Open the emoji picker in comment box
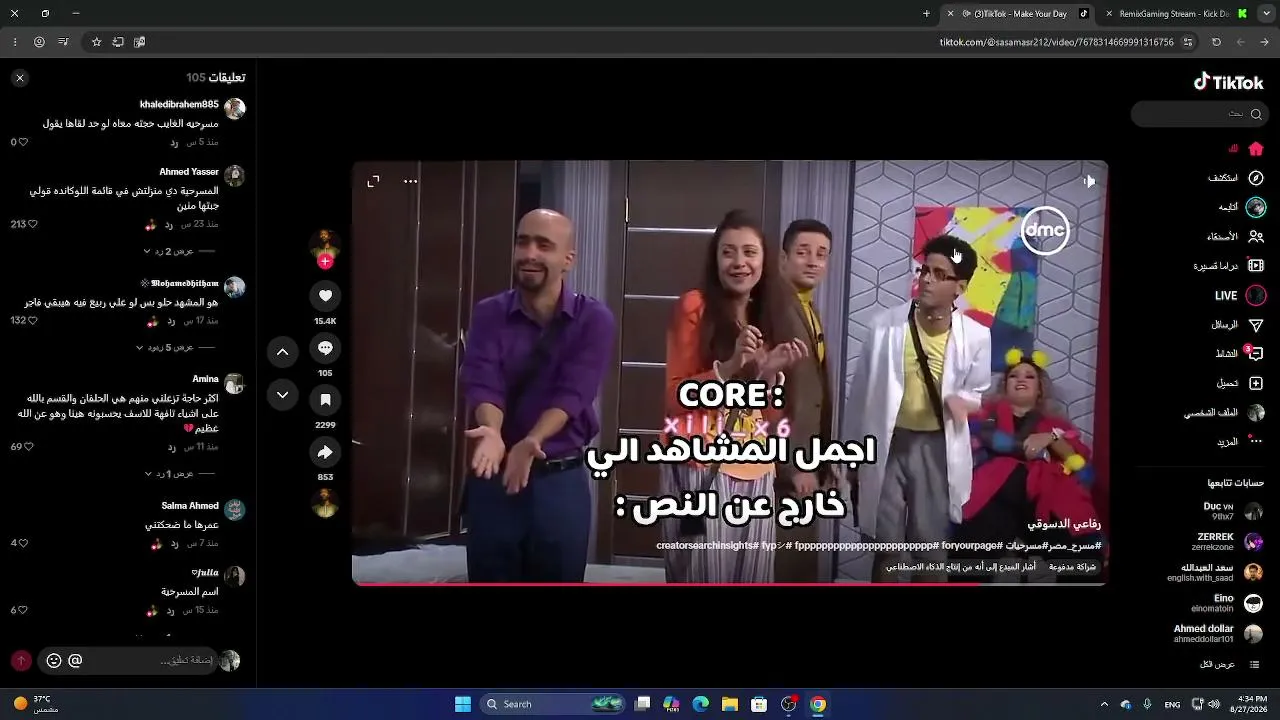The image size is (1280, 720). click(x=54, y=660)
